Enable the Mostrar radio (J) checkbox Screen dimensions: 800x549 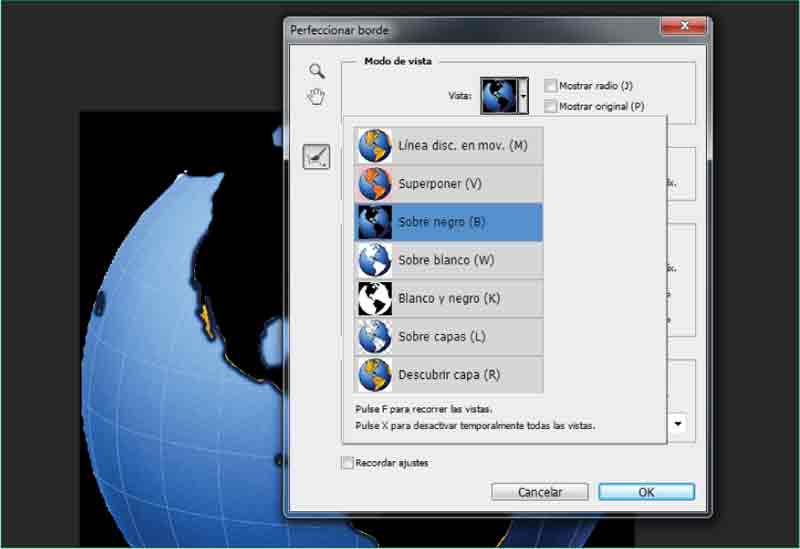550,86
